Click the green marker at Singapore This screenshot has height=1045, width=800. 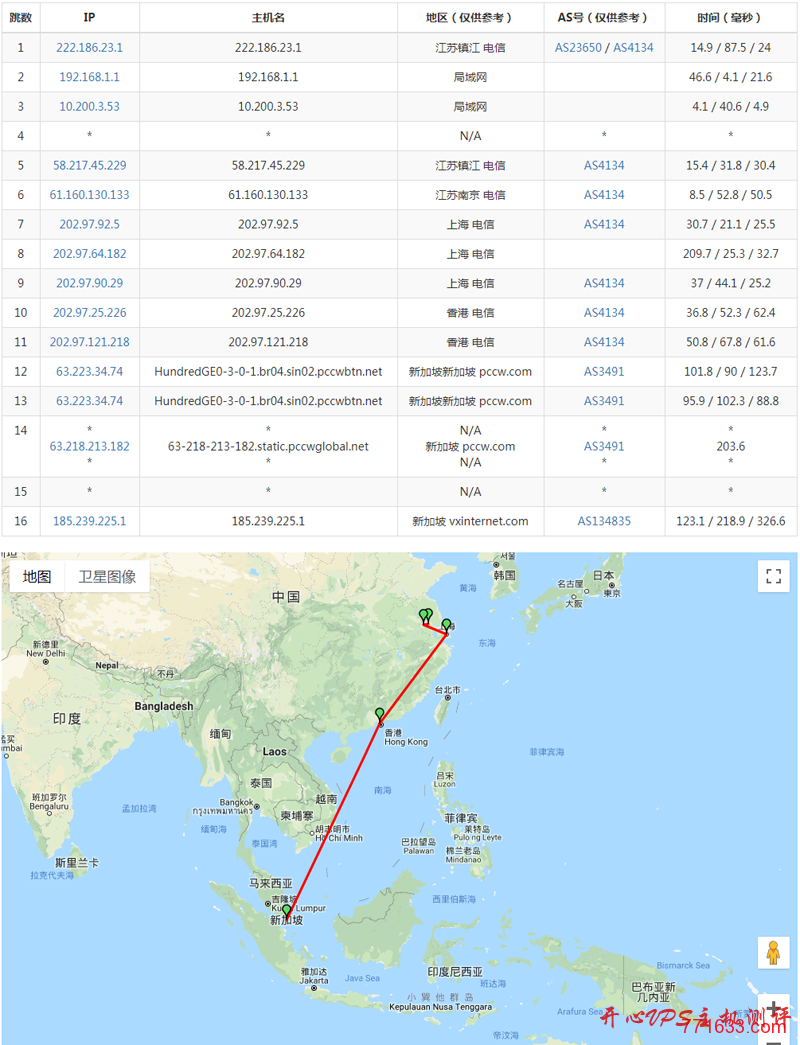coord(285,910)
